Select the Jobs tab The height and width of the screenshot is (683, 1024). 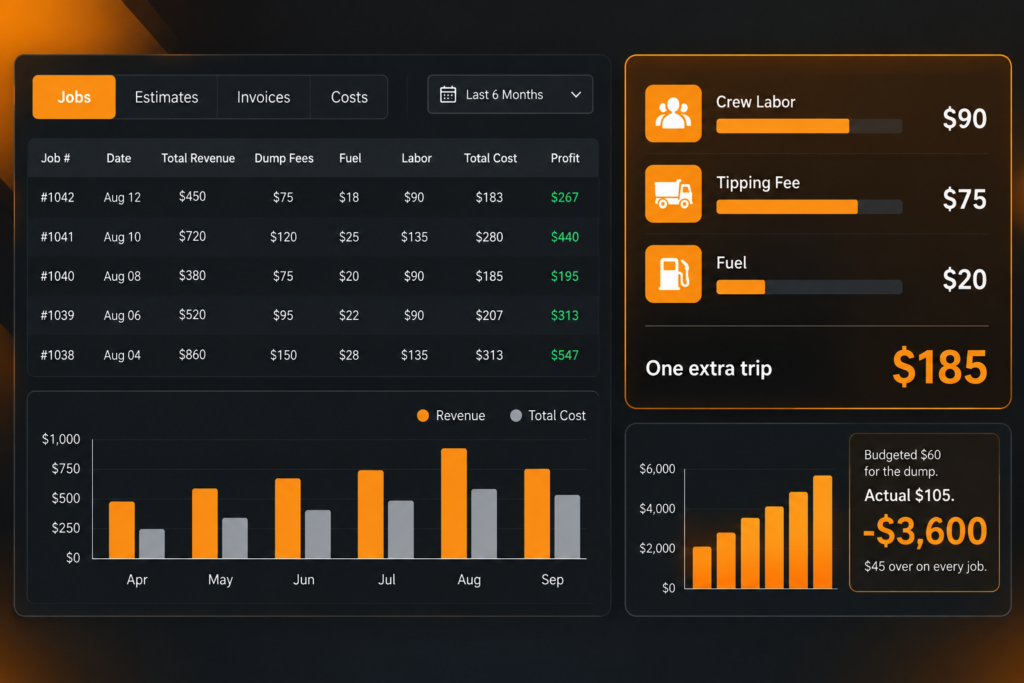pos(74,97)
